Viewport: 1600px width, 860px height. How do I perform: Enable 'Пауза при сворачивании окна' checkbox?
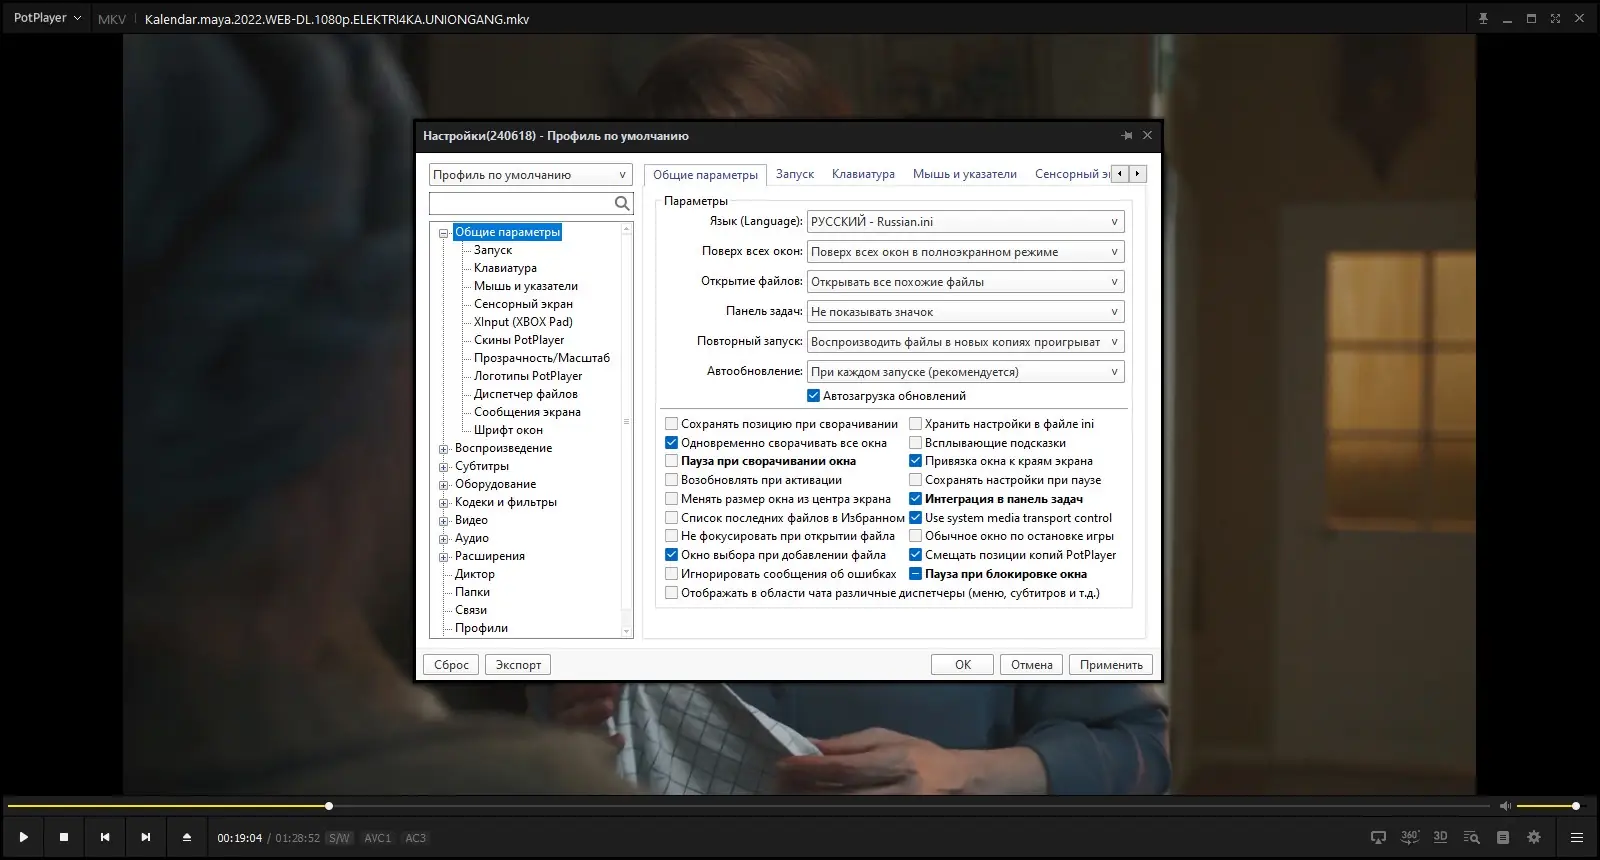pos(672,461)
